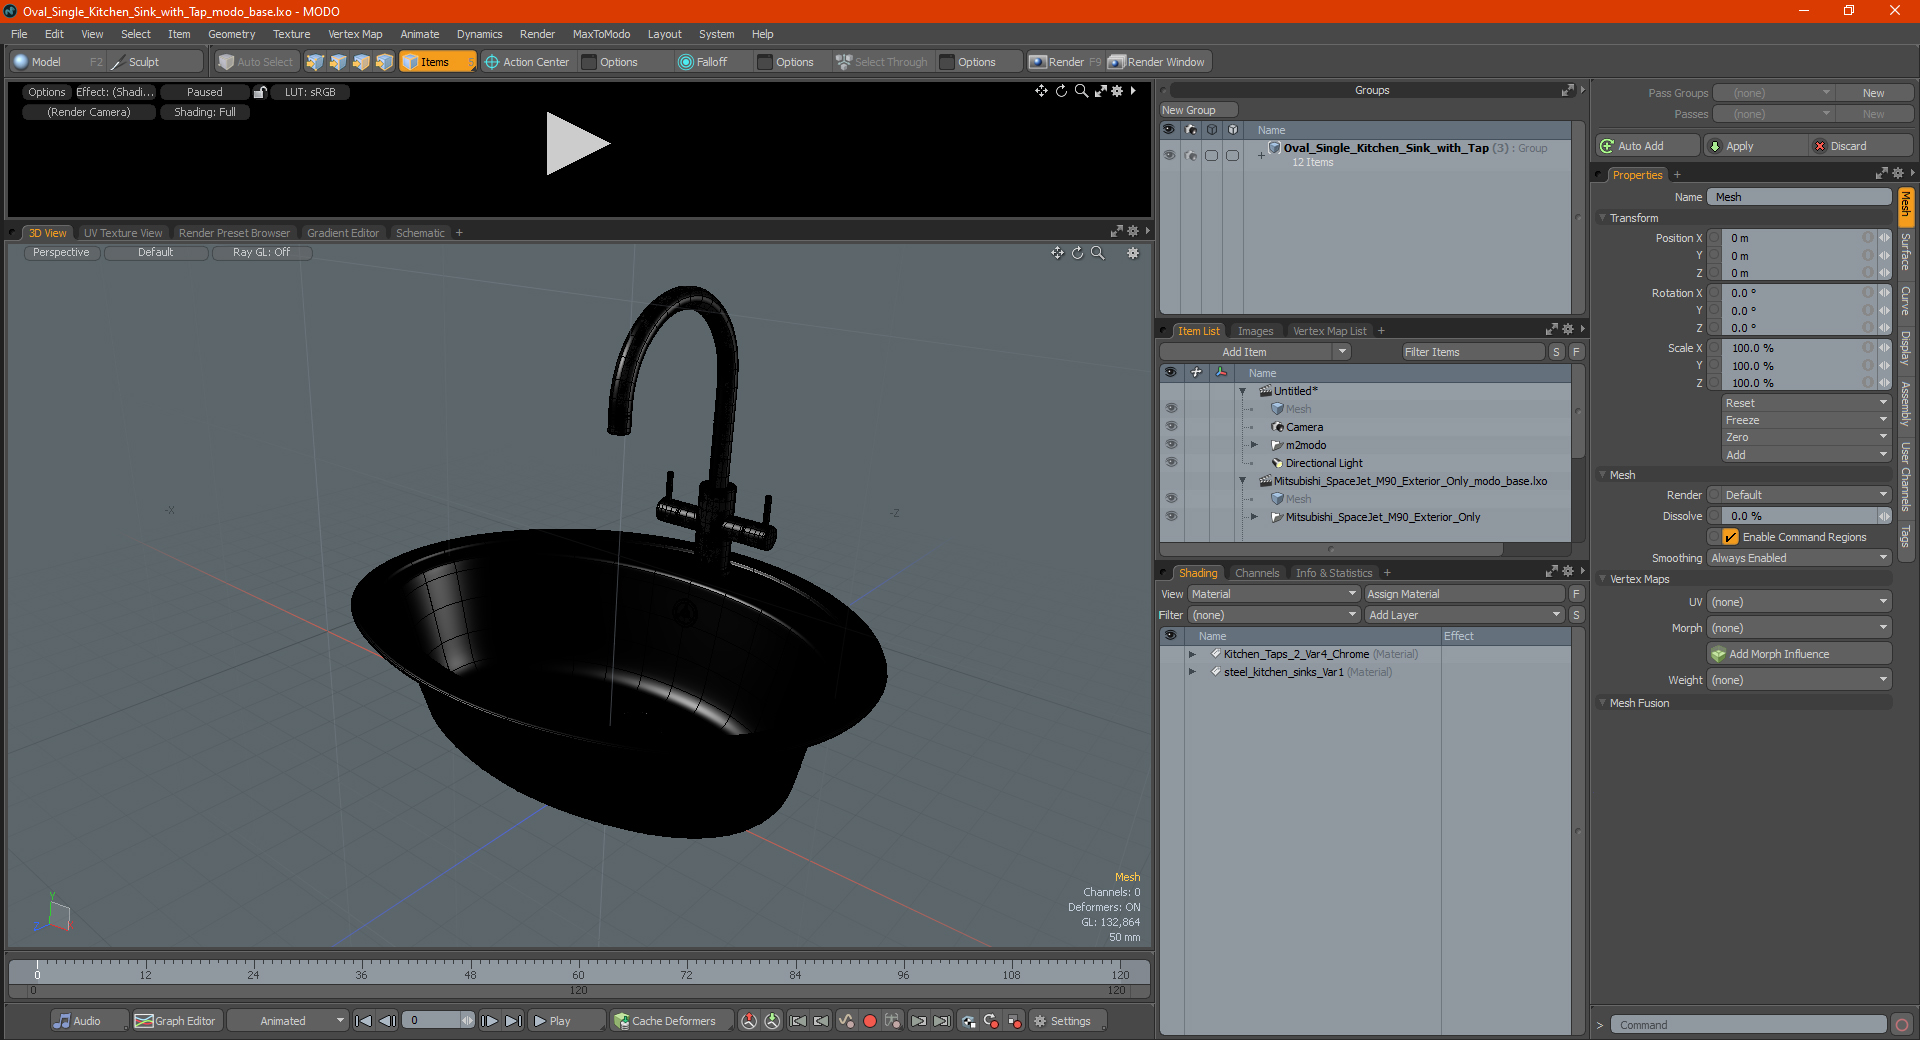Toggle visibility of Camera item

(x=1170, y=427)
